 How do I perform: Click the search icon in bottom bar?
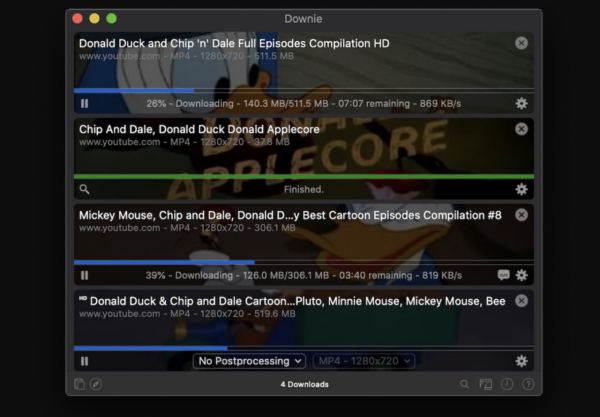click(x=464, y=384)
